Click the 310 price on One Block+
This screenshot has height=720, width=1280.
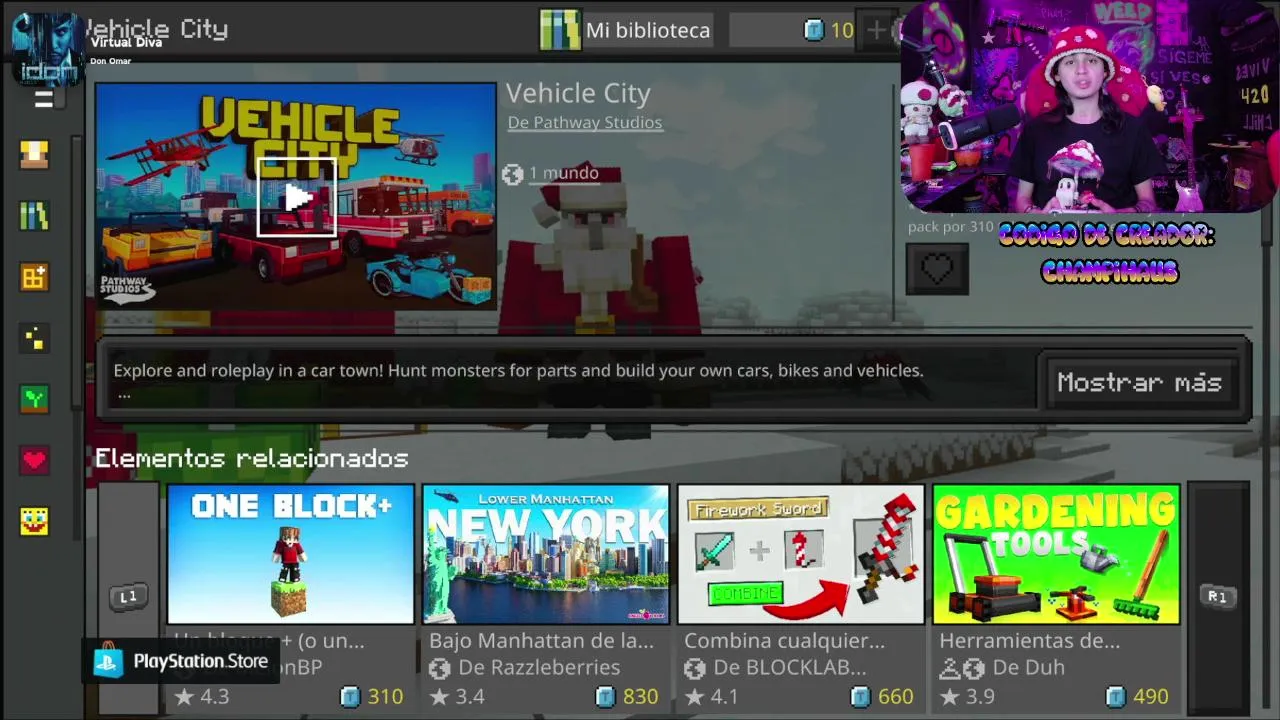pyautogui.click(x=385, y=696)
